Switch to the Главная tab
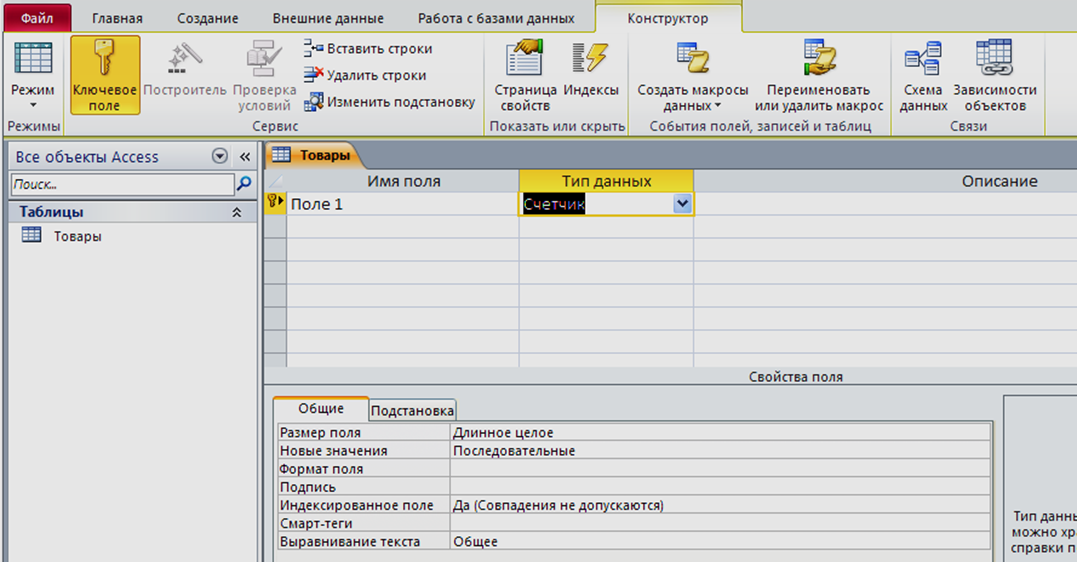The width and height of the screenshot is (1077, 562). [117, 19]
